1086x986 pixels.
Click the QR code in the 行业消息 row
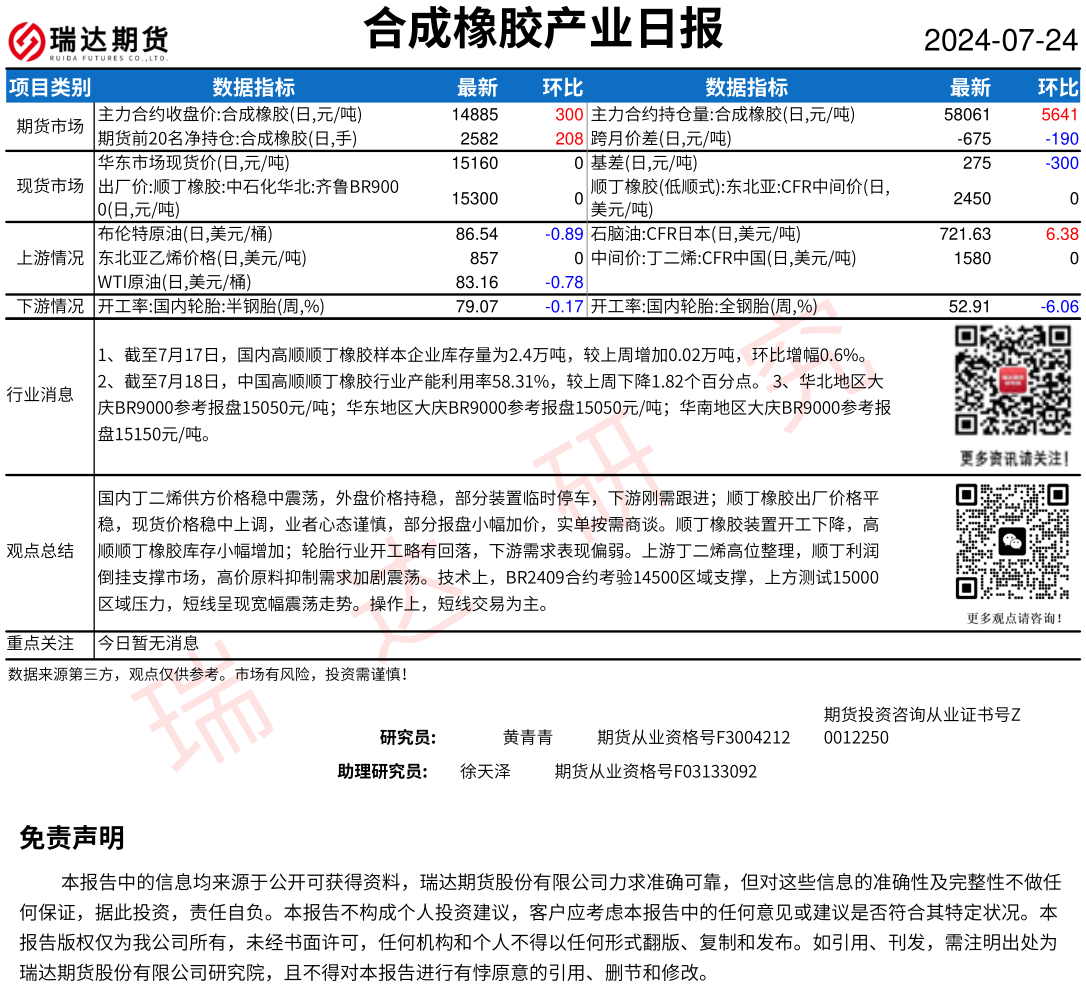point(1011,381)
